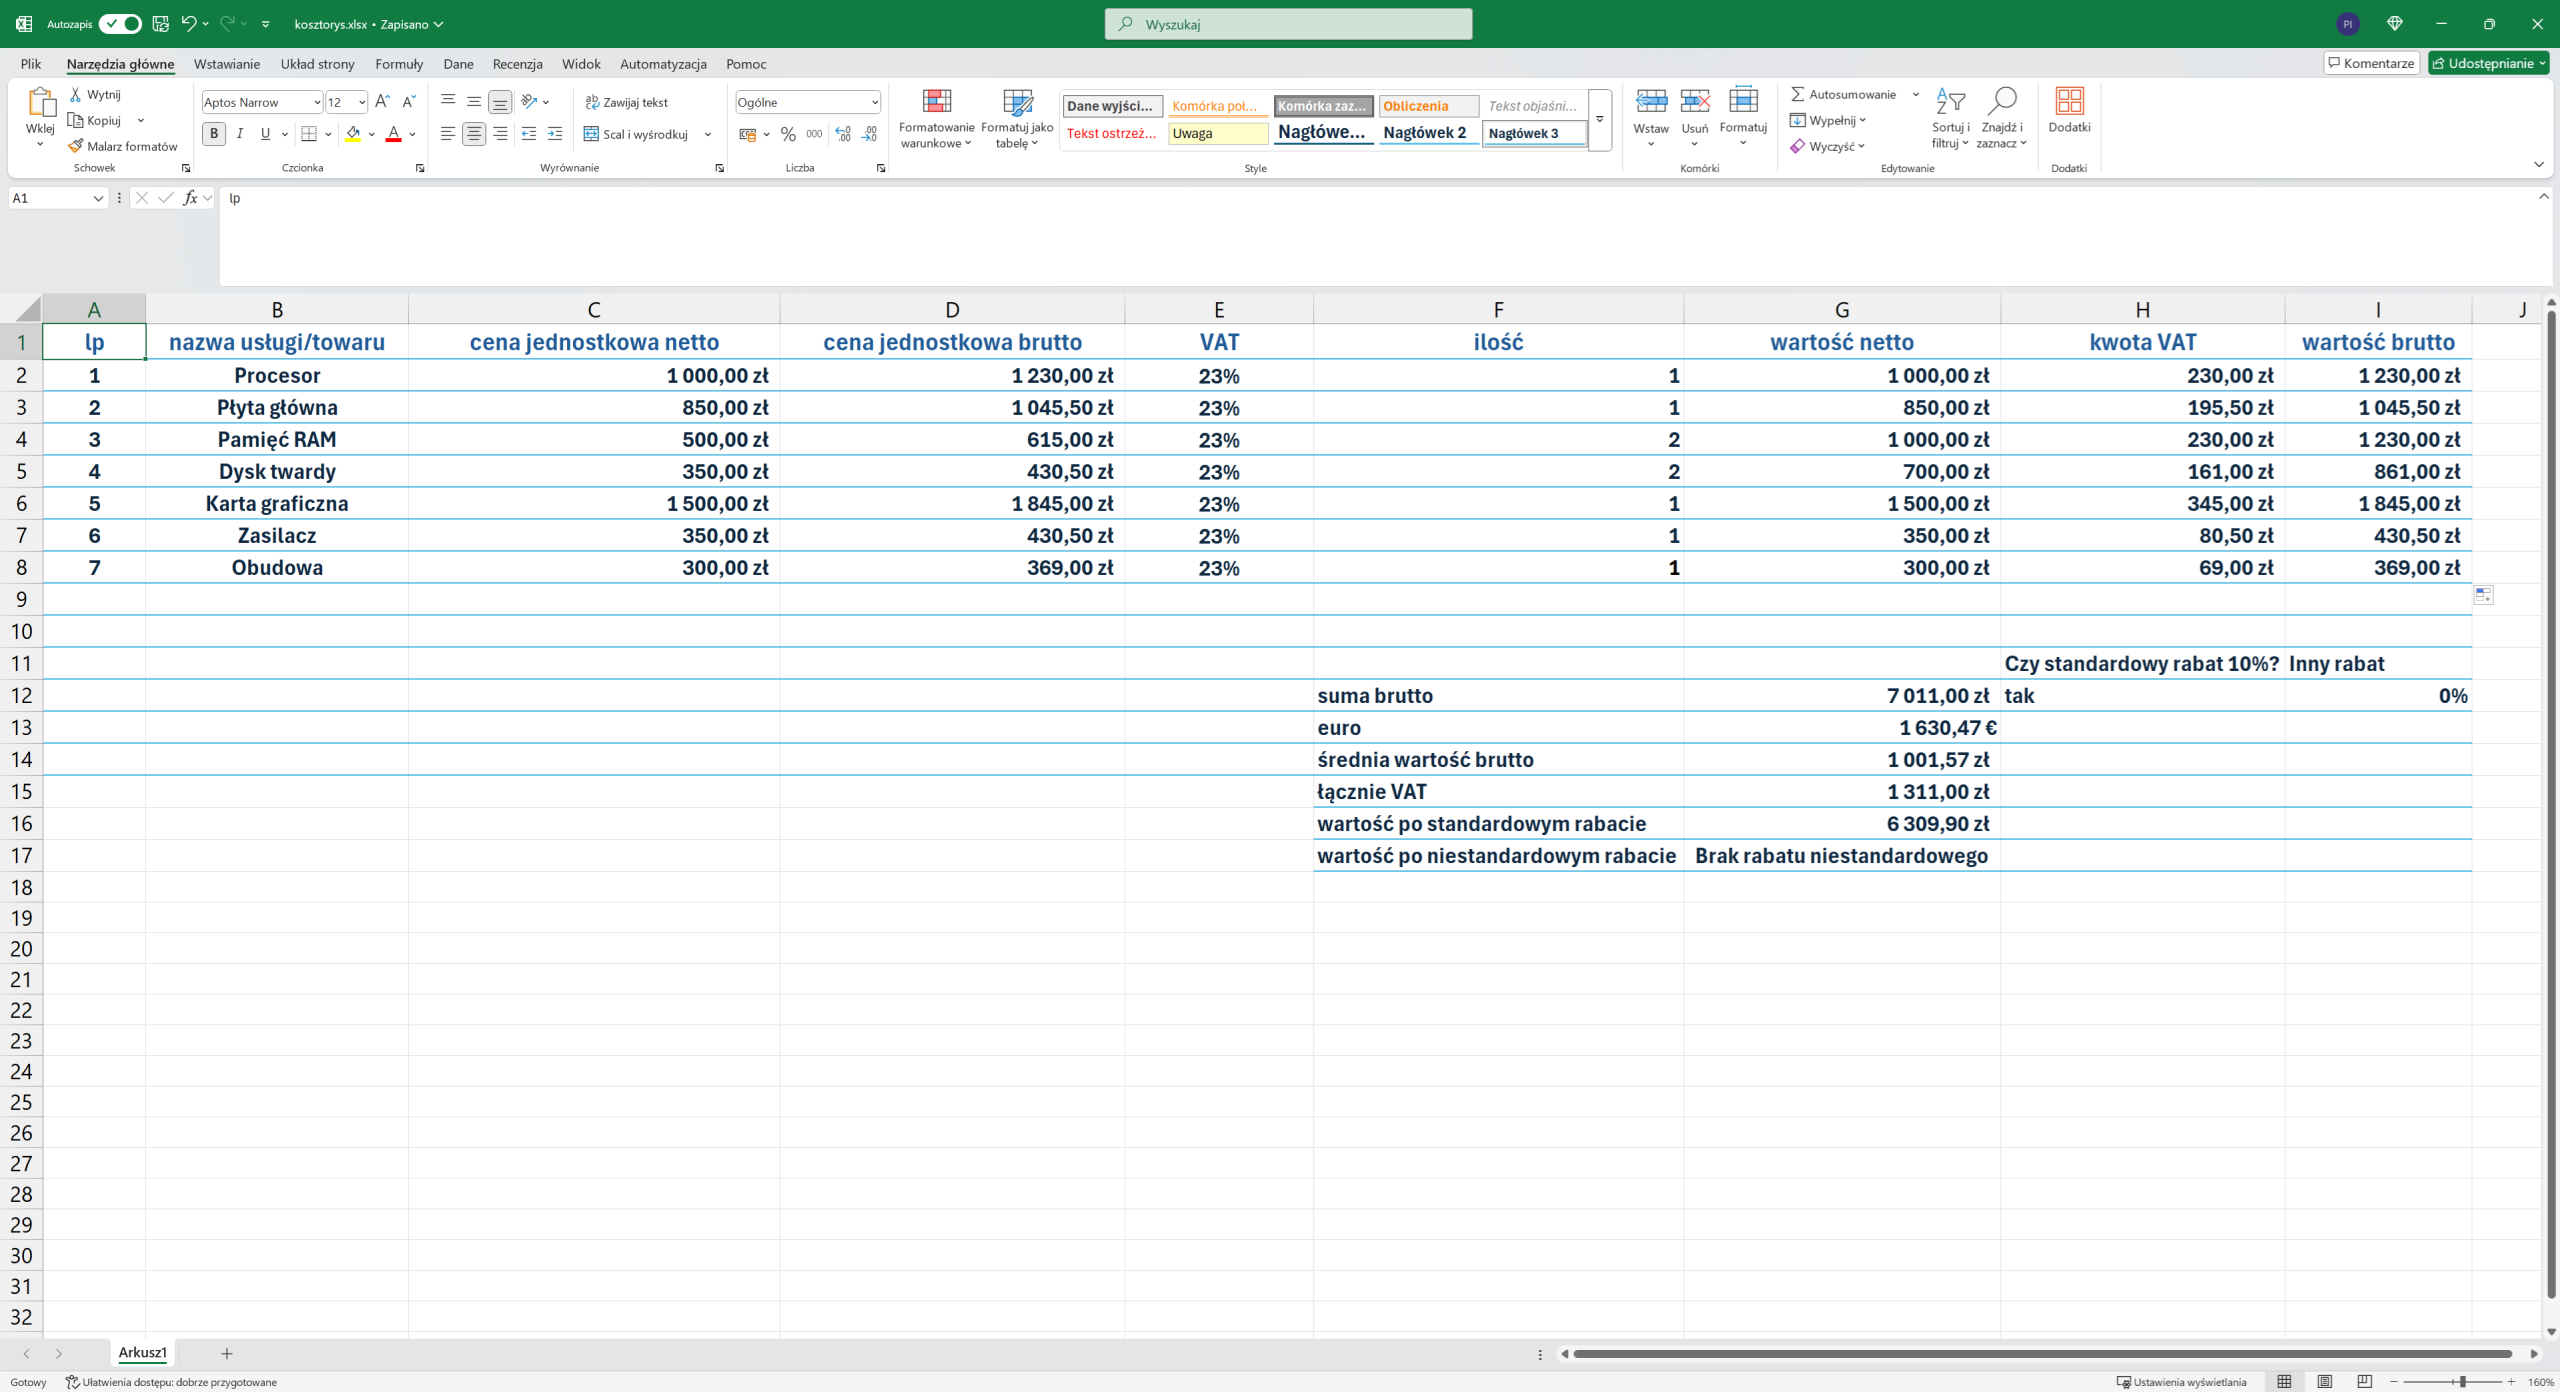Screen dimensions: 2560x1392
Task: Open the AutoSum (Autosumowanie) dropdown arrow
Action: pyautogui.click(x=1915, y=94)
